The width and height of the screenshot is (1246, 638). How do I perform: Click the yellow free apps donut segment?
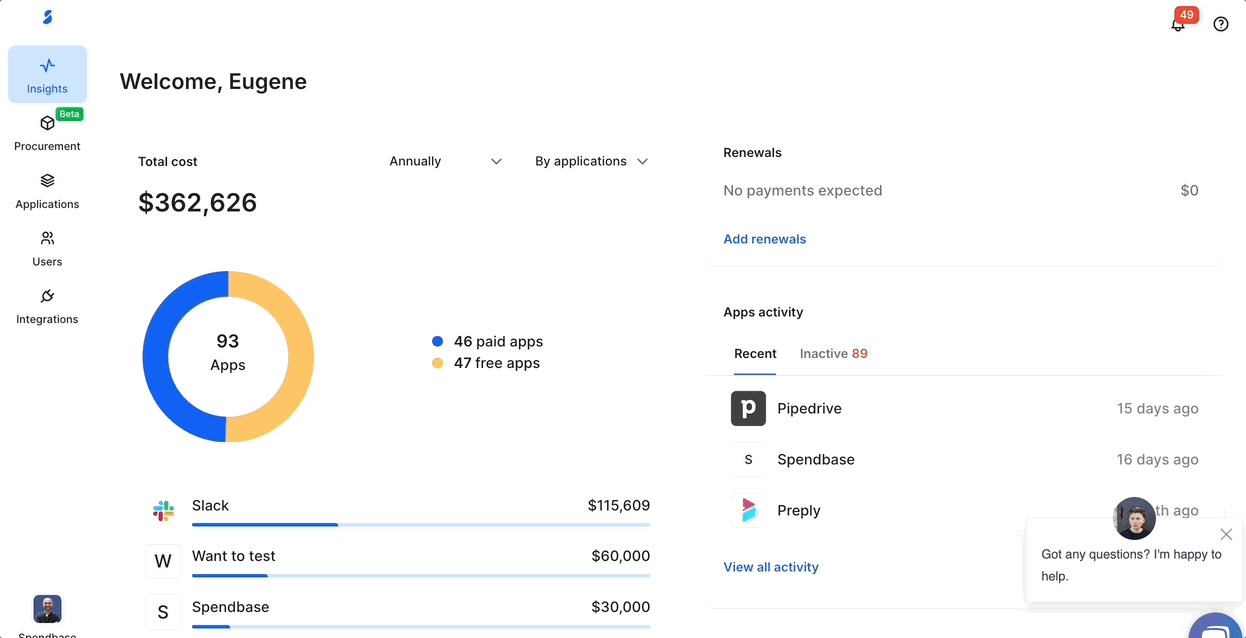click(x=300, y=357)
